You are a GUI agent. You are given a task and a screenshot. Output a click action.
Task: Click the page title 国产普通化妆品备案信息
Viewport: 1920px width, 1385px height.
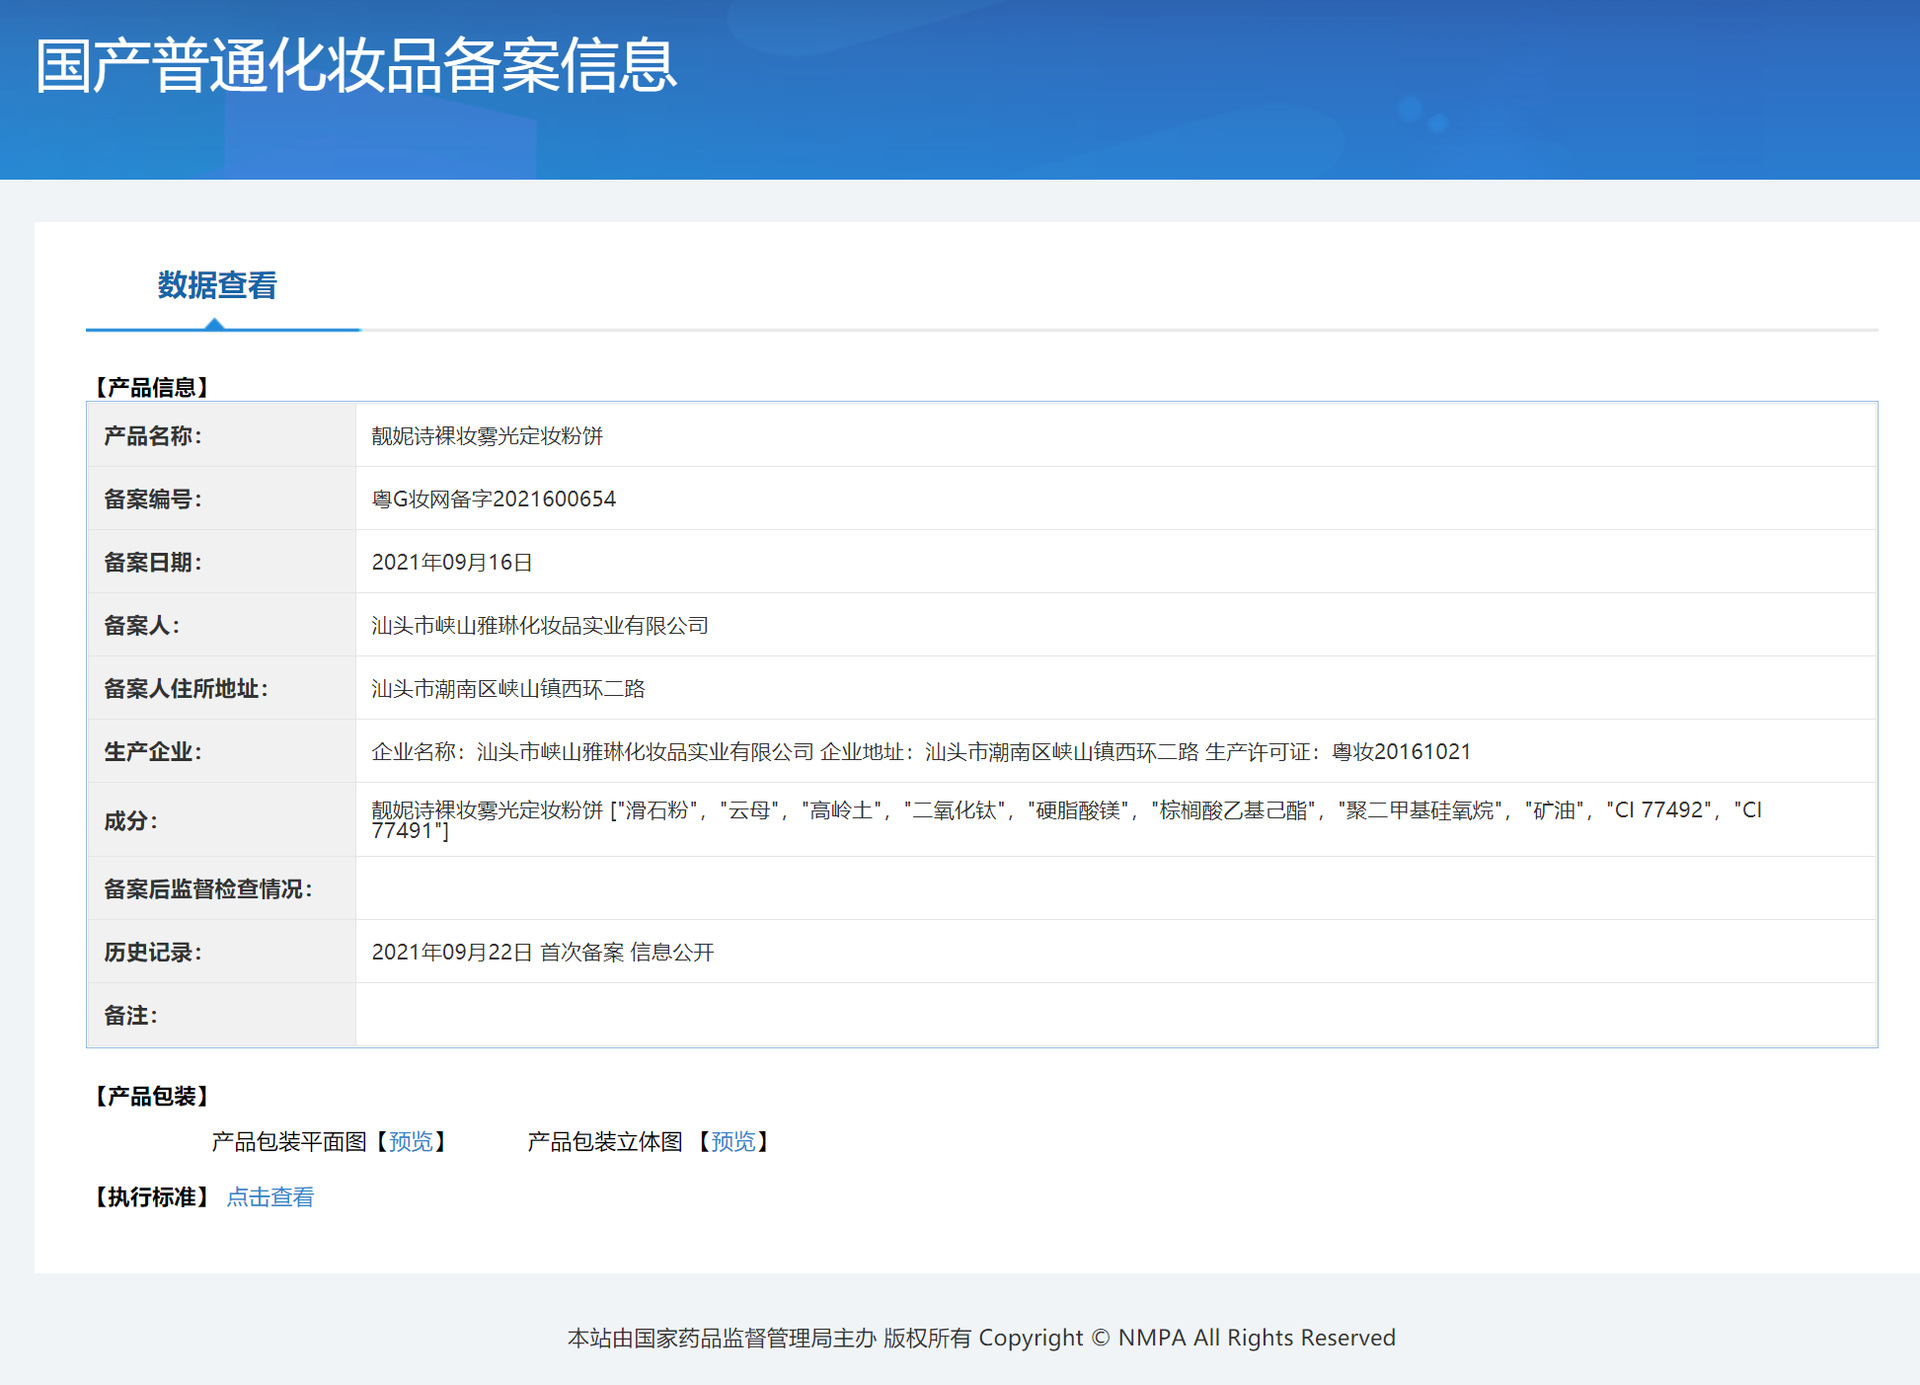pyautogui.click(x=356, y=66)
